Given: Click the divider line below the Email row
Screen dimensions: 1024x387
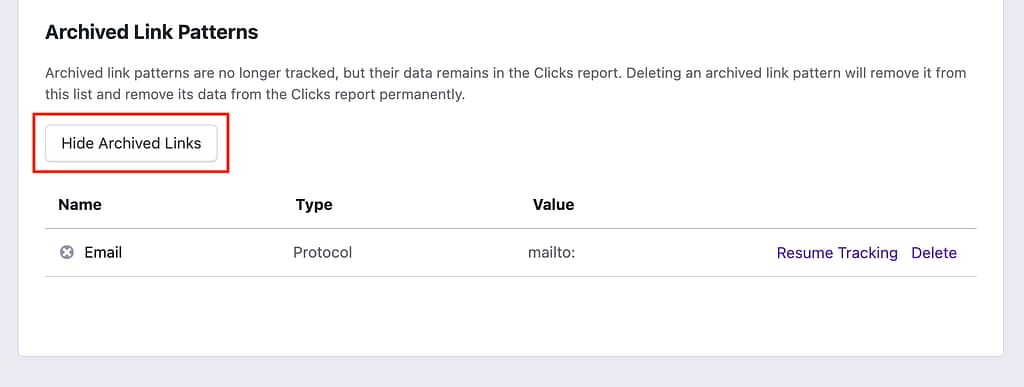Looking at the screenshot, I should pos(511,276).
